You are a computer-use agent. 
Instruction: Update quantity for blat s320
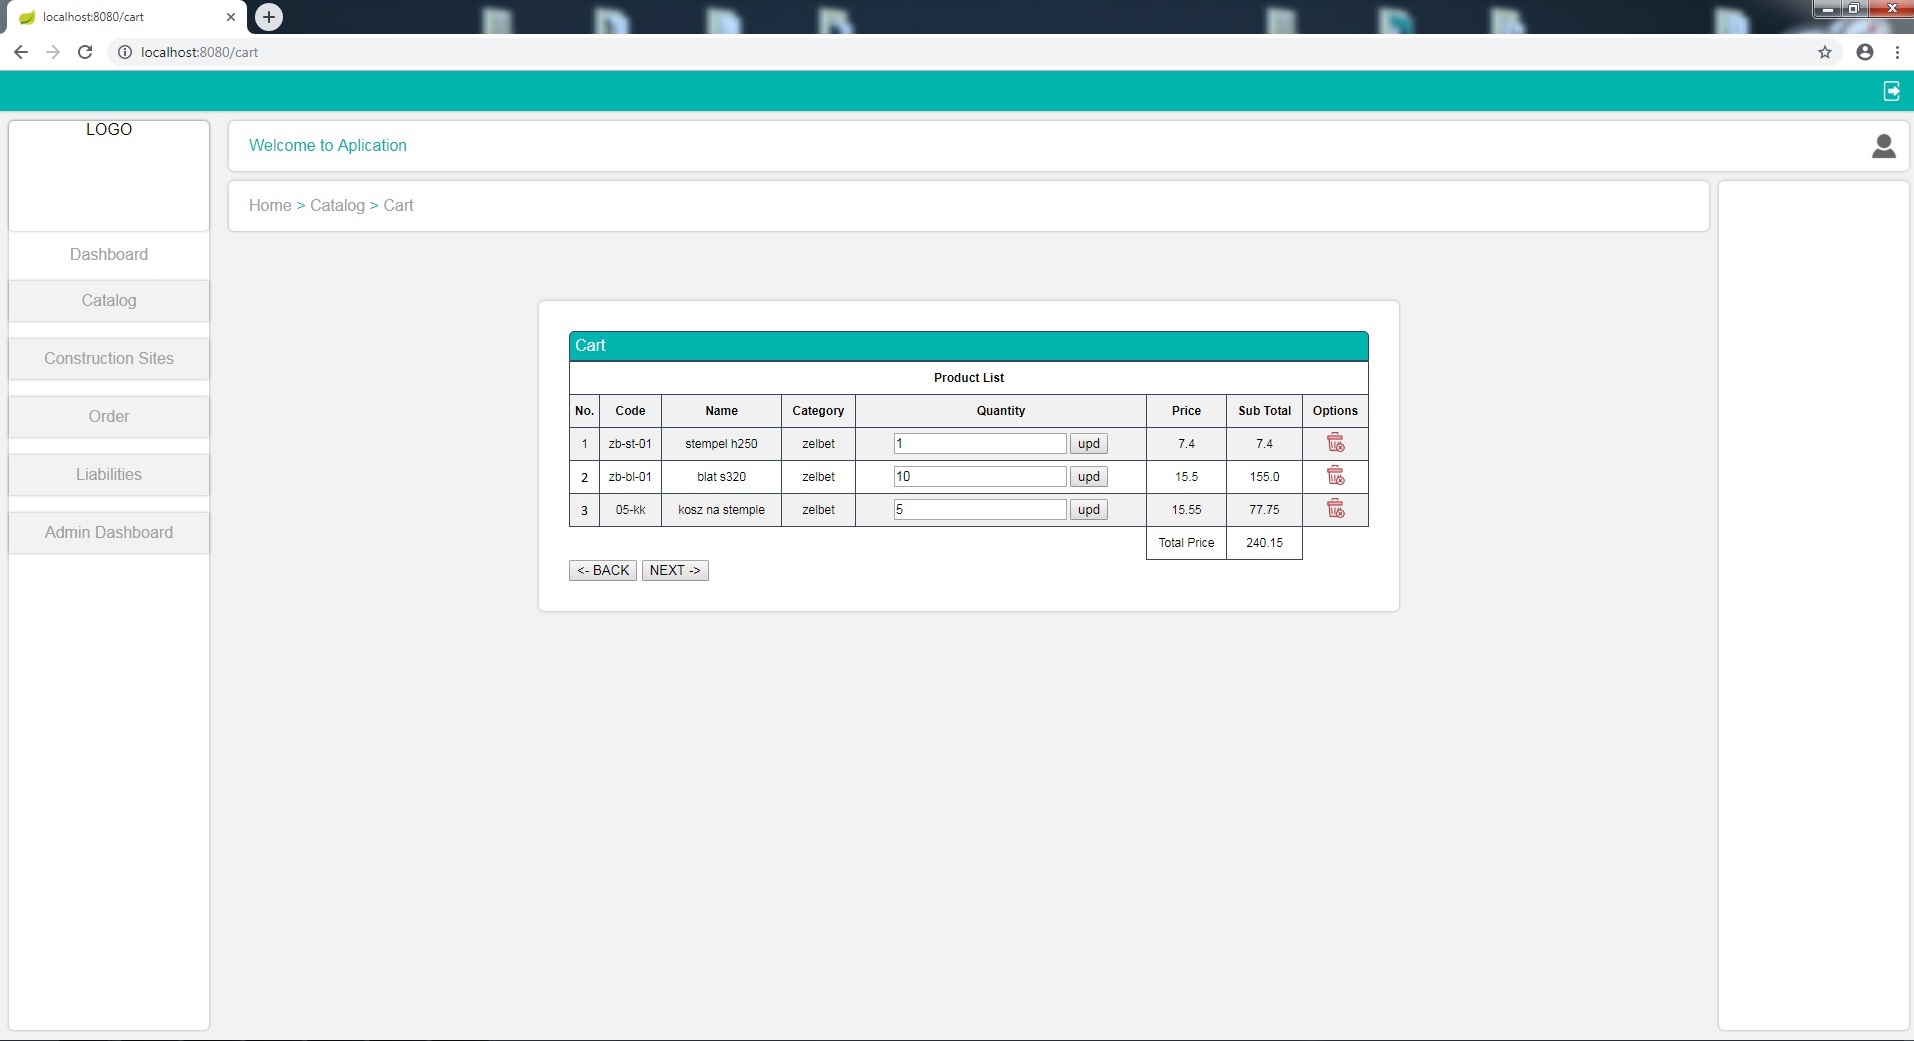1089,476
